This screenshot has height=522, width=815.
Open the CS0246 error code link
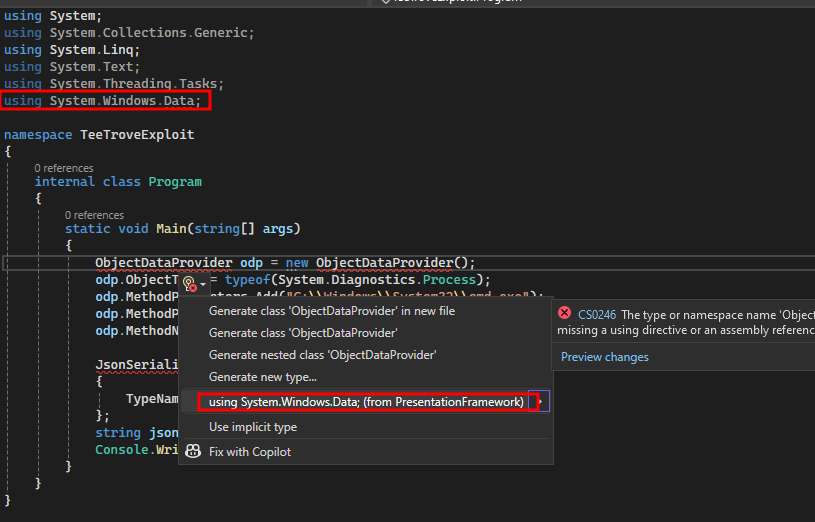pos(597,314)
